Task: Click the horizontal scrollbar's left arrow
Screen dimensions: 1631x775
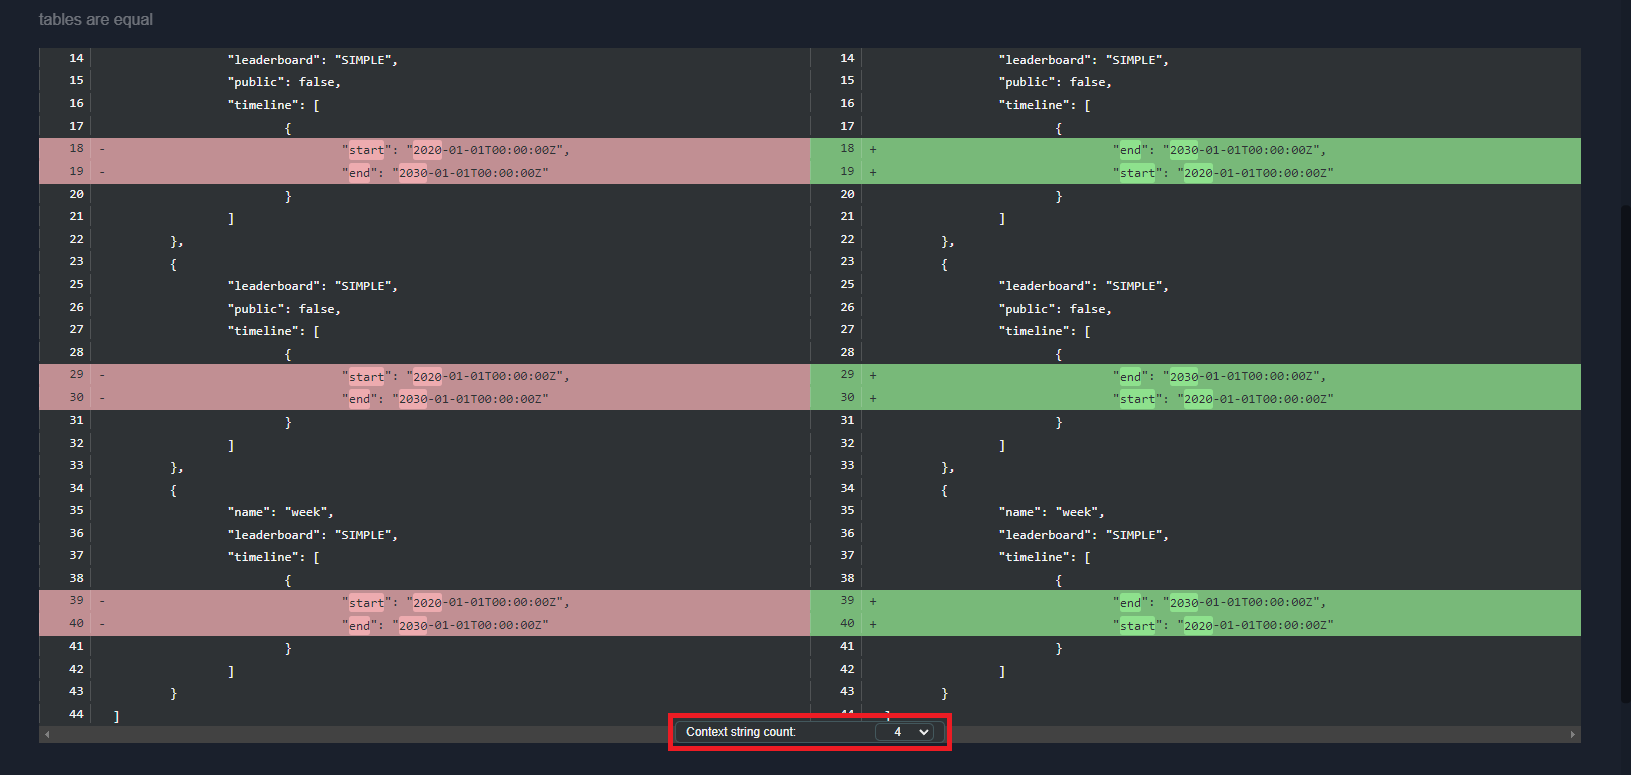Action: 47,734
